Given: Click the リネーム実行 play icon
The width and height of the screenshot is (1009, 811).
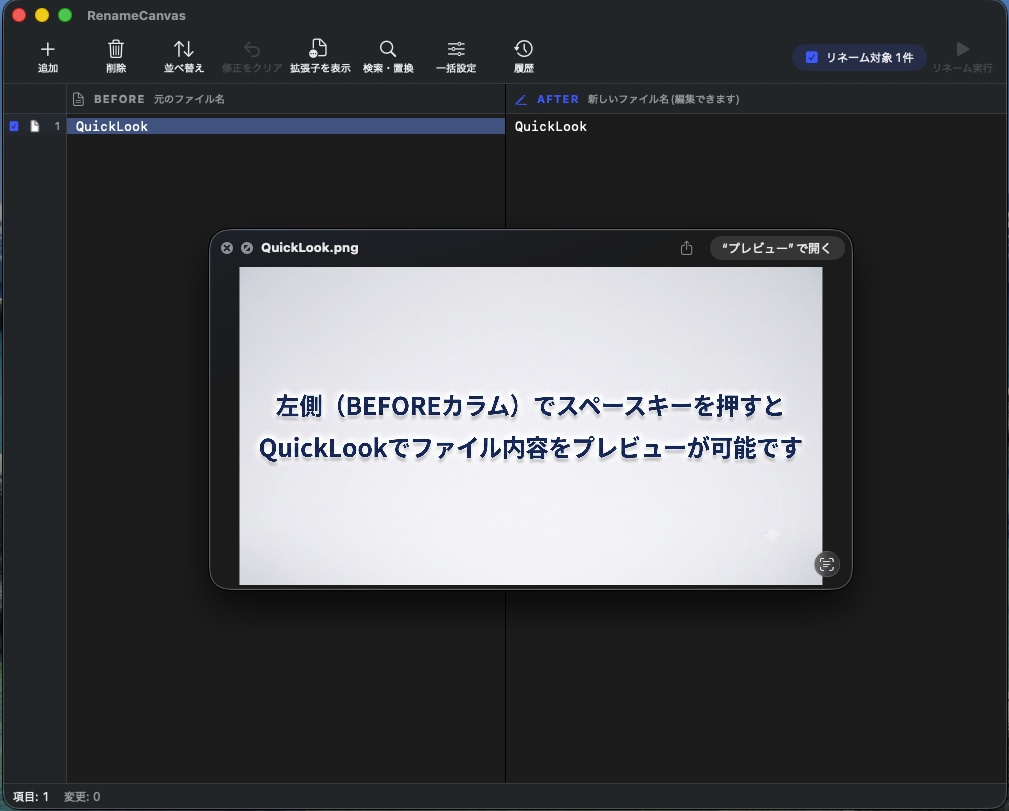Looking at the screenshot, I should click(x=963, y=49).
